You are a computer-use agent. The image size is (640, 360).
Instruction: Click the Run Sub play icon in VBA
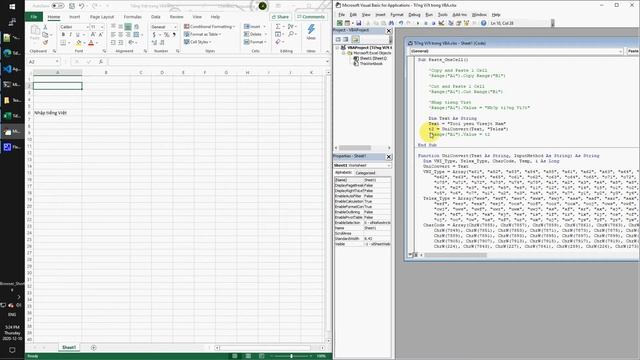click(418, 23)
